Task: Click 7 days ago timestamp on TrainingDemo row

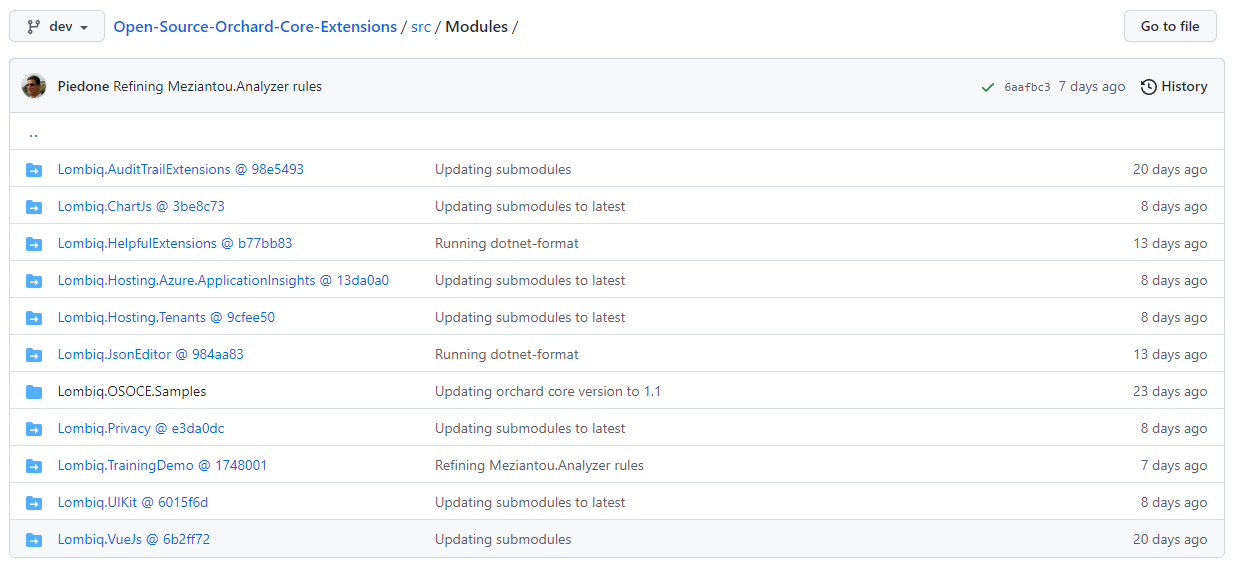Action: click(x=1174, y=465)
